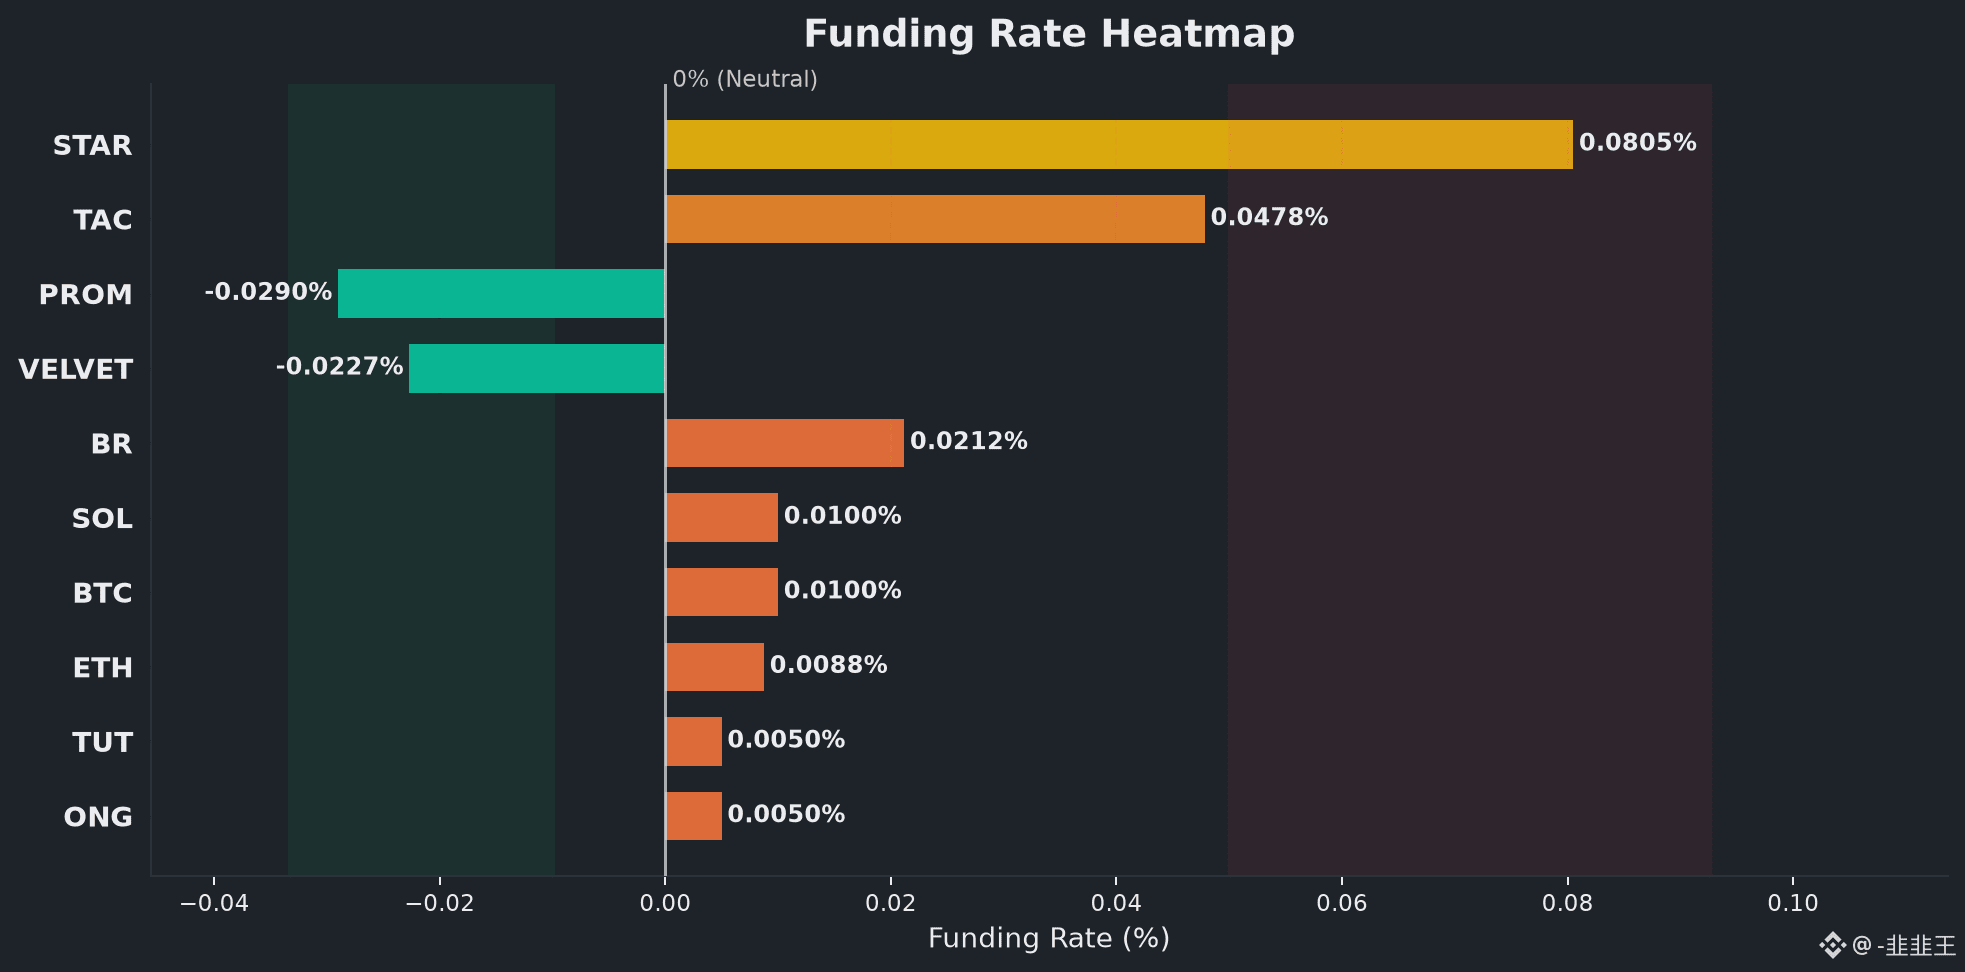Click the 0.04 x-axis tick label
The height and width of the screenshot is (972, 1965).
tap(1116, 904)
